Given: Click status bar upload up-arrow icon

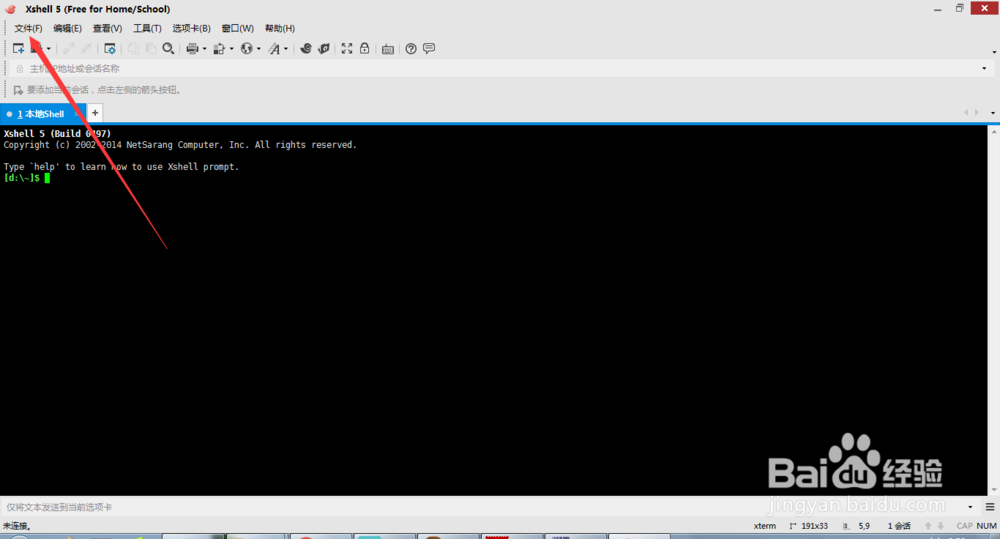Looking at the screenshot, I should pyautogui.click(x=928, y=526).
